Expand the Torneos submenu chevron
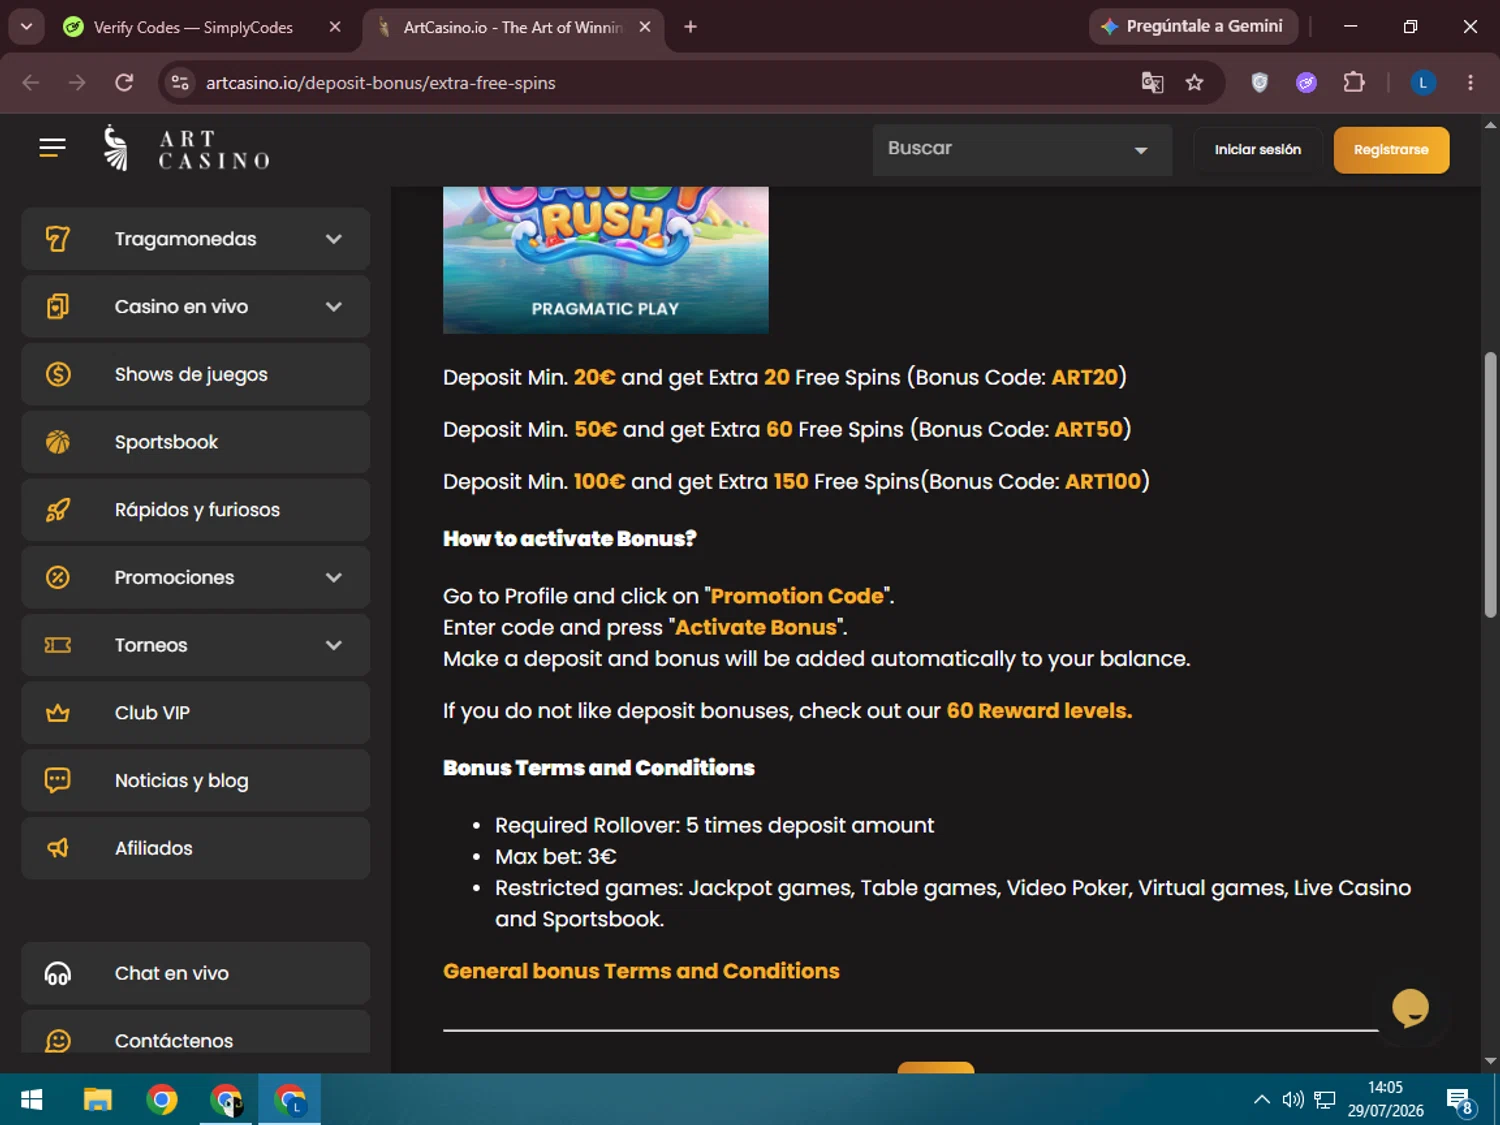This screenshot has width=1500, height=1125. pyautogui.click(x=334, y=645)
